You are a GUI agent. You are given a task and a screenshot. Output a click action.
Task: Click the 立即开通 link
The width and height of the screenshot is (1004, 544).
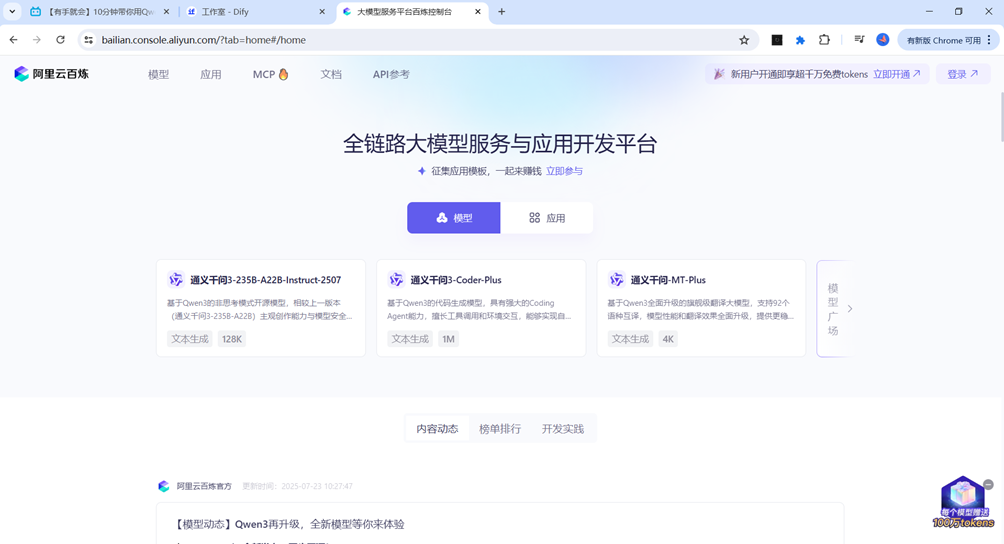point(896,74)
